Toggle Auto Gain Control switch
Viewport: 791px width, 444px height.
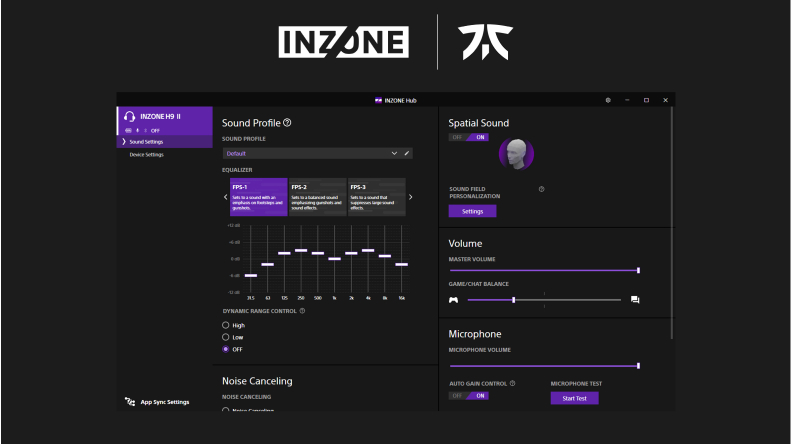[469, 396]
